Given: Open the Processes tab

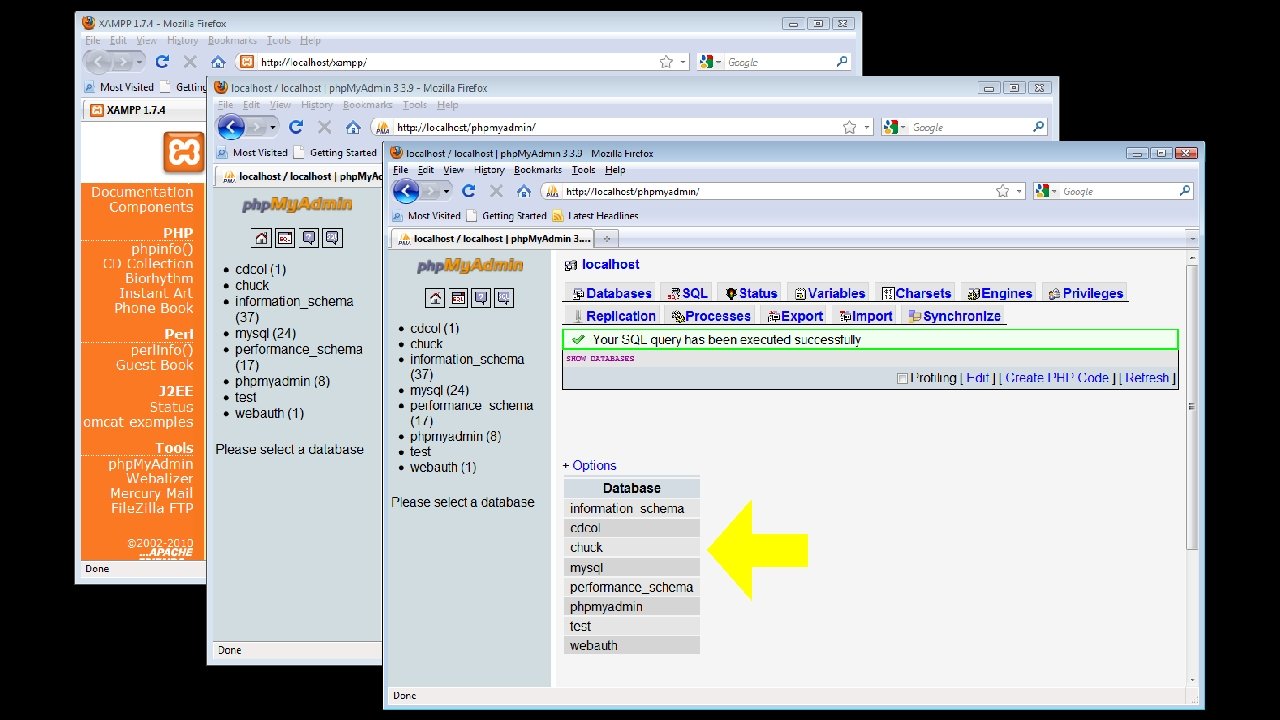Looking at the screenshot, I should click(x=710, y=316).
